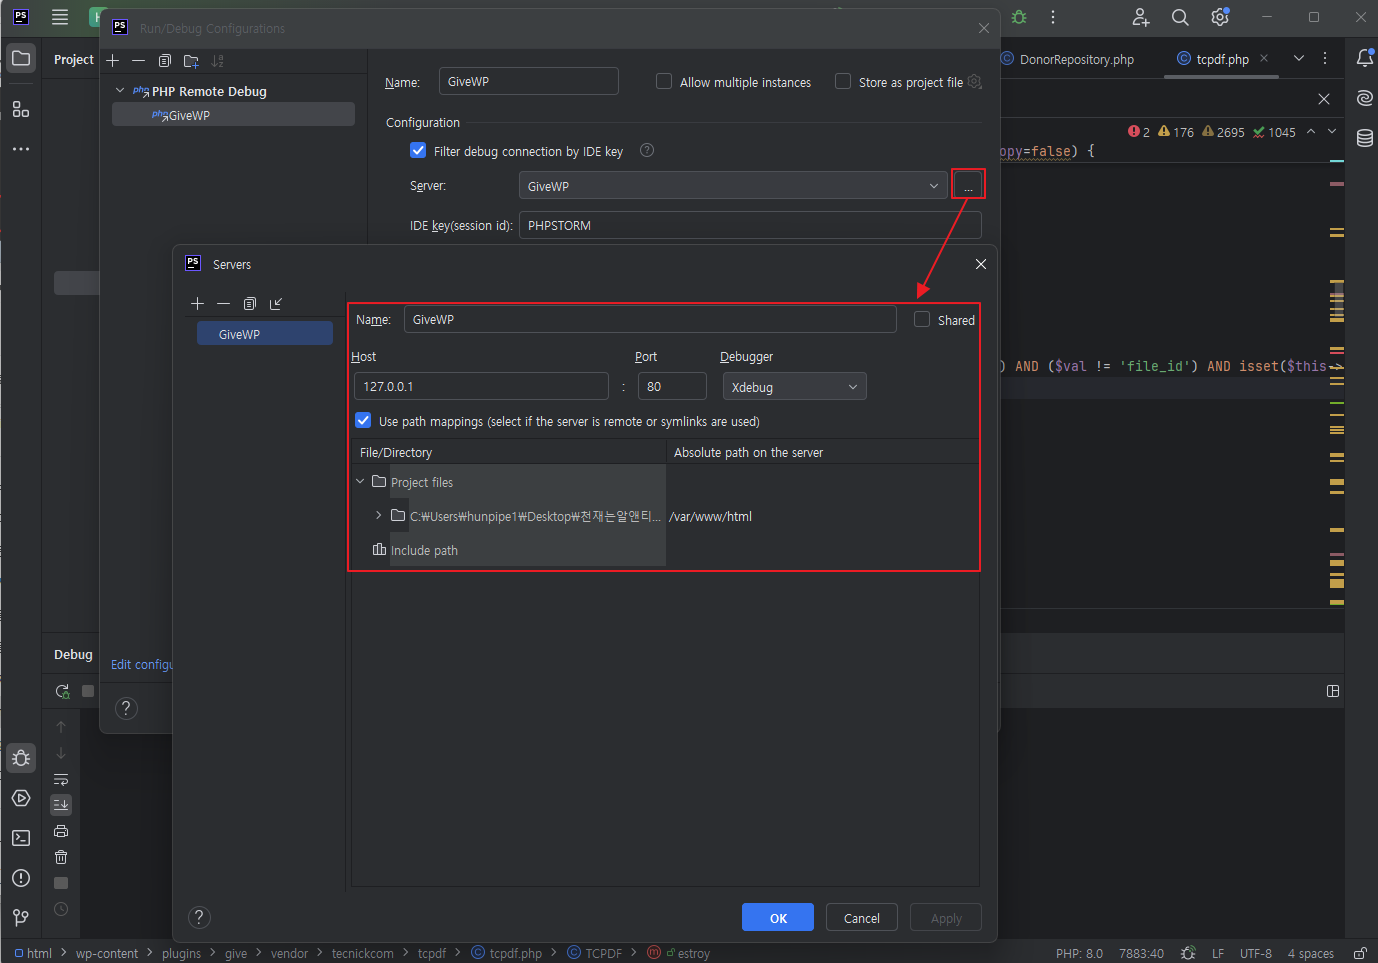This screenshot has height=963, width=1378.
Task: Enable Allow multiple instances checkbox
Action: coord(664,81)
